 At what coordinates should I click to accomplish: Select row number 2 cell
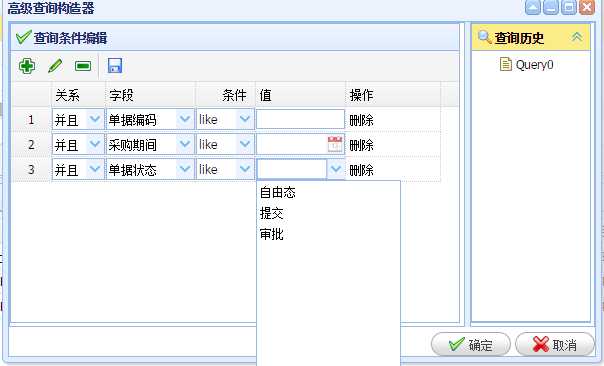(x=31, y=144)
